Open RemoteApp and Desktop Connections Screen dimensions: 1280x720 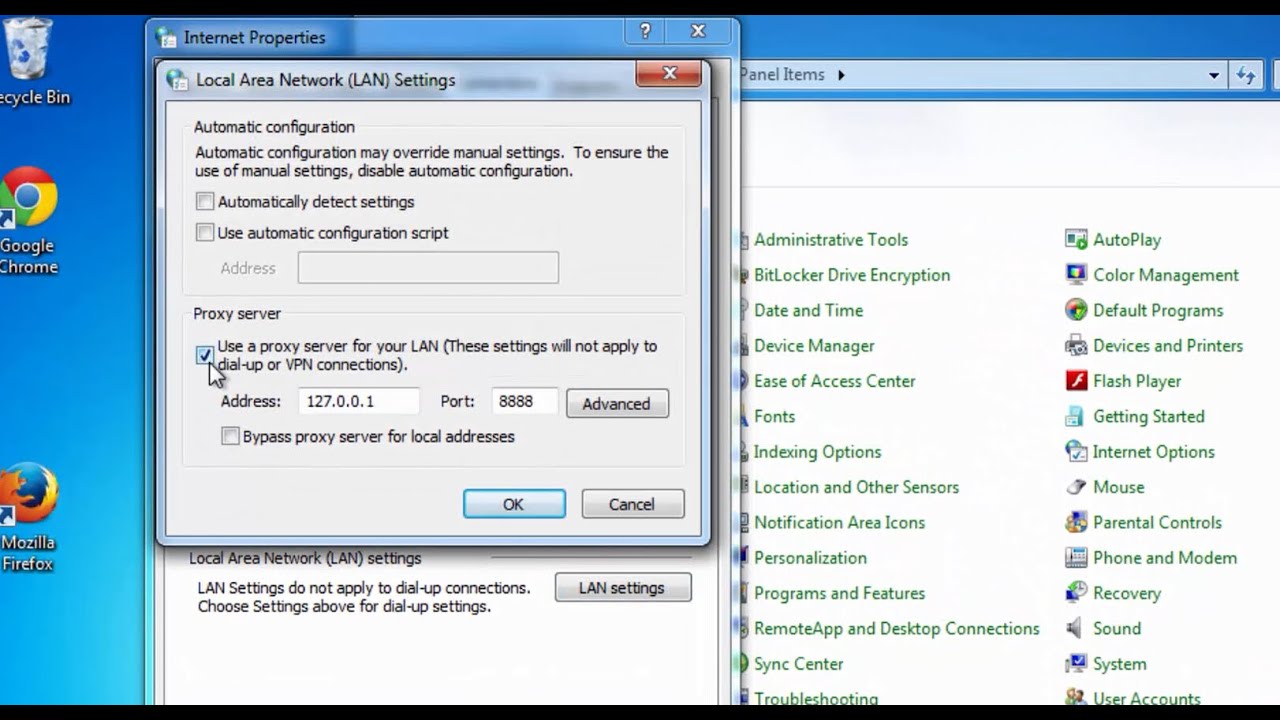(896, 628)
